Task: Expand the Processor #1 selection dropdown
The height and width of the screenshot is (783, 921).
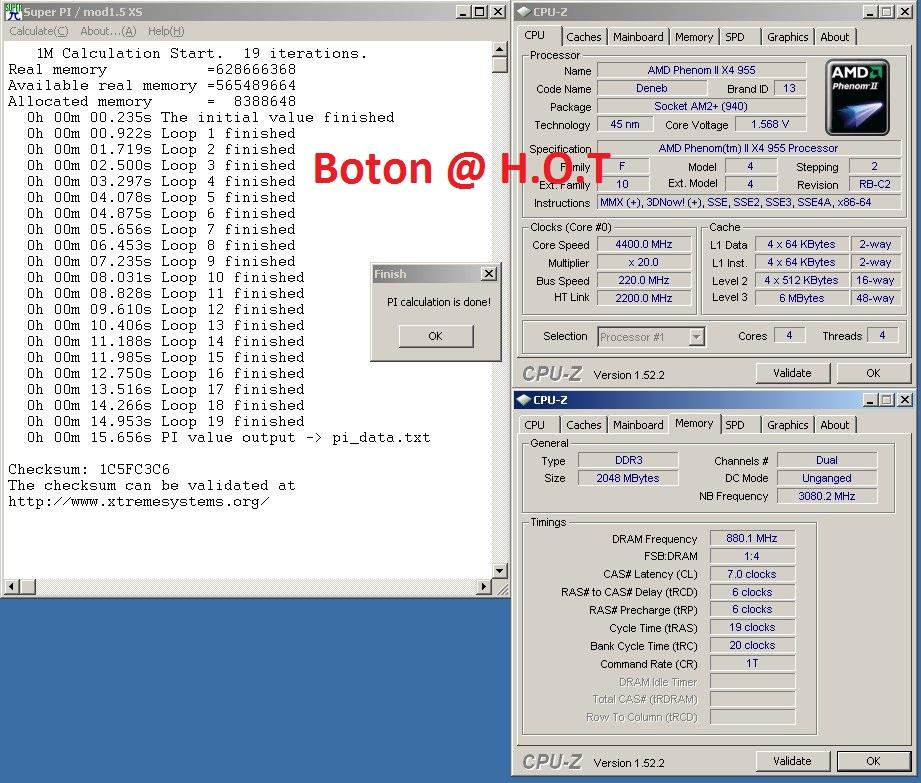Action: click(x=696, y=337)
